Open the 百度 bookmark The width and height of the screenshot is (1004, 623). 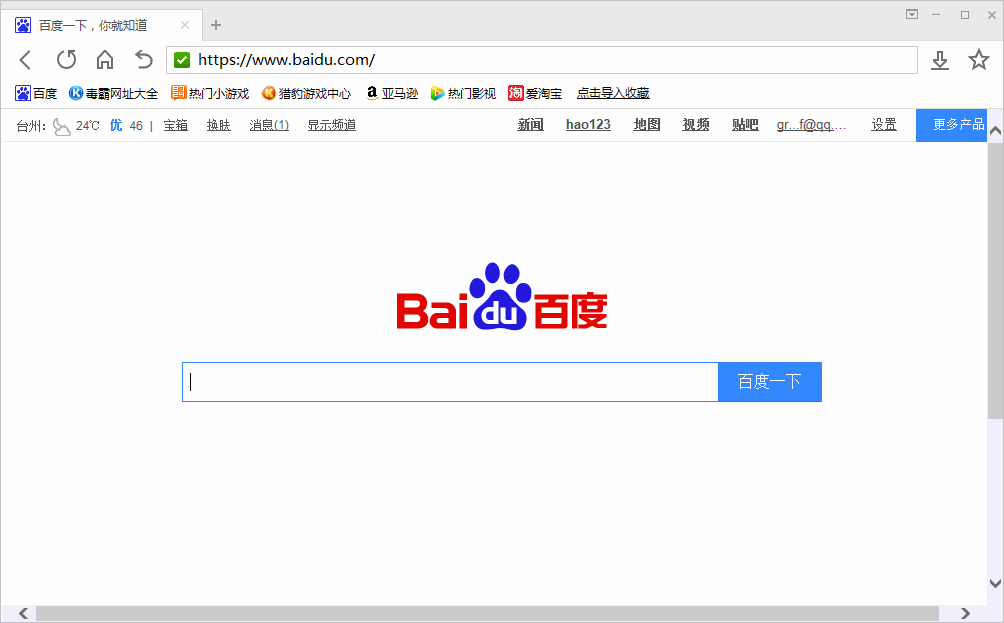pyautogui.click(x=36, y=93)
